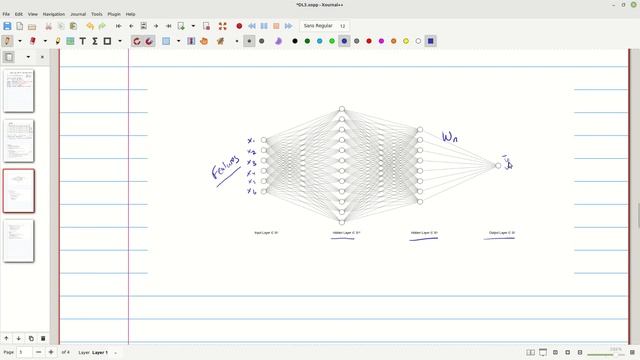Select the Hand pan tool
Viewport: 640px width, 360px height.
[204, 41]
